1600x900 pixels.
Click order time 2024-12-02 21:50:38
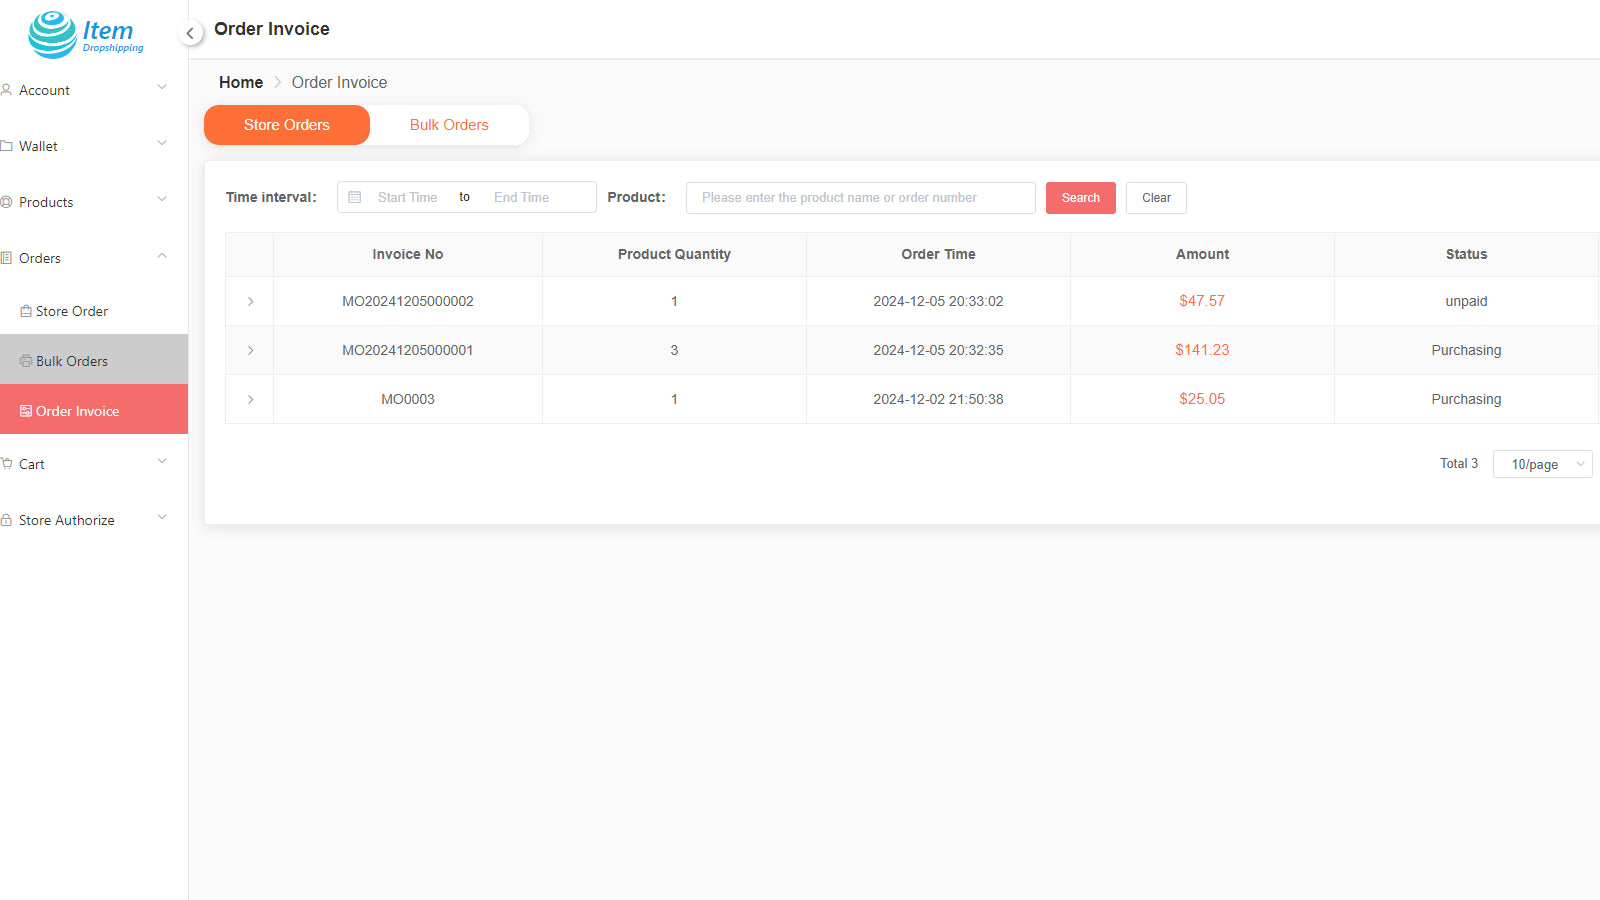tap(938, 399)
